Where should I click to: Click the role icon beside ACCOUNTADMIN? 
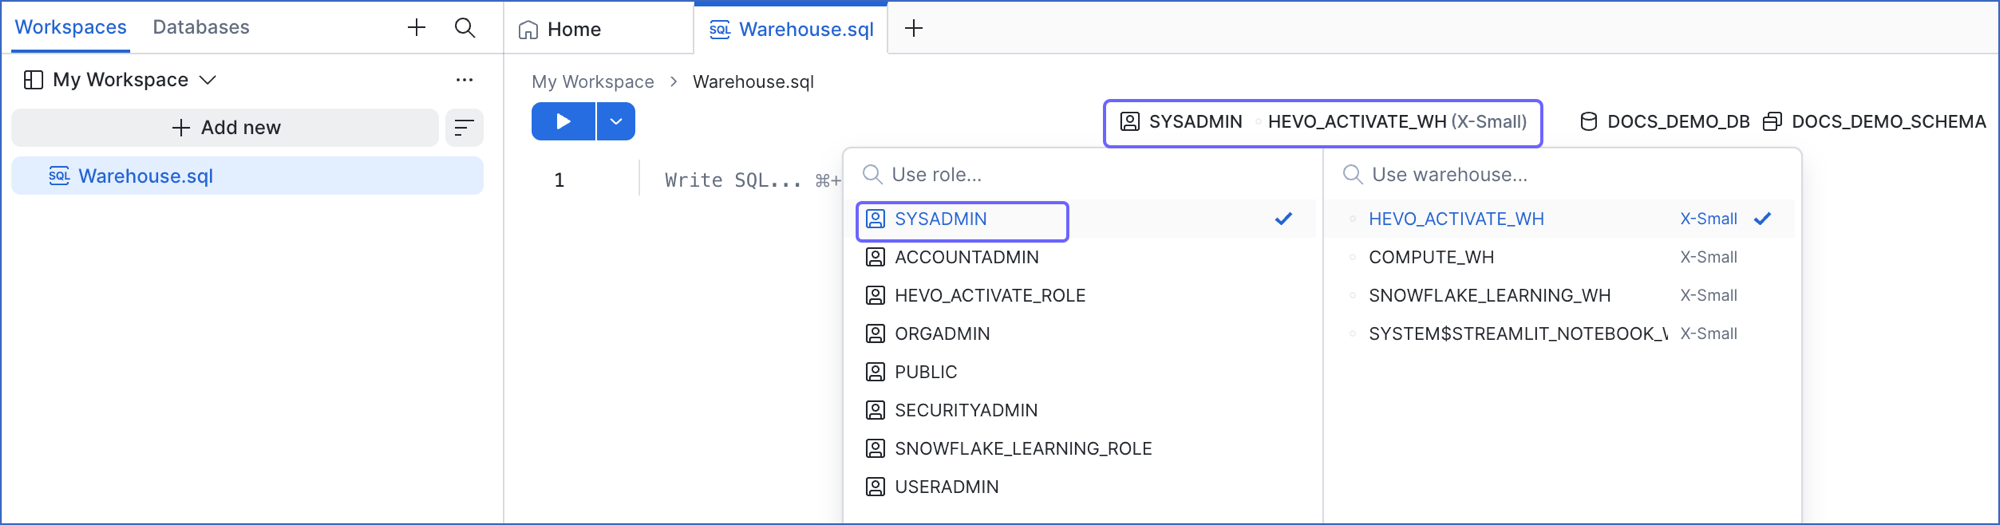[x=875, y=257]
